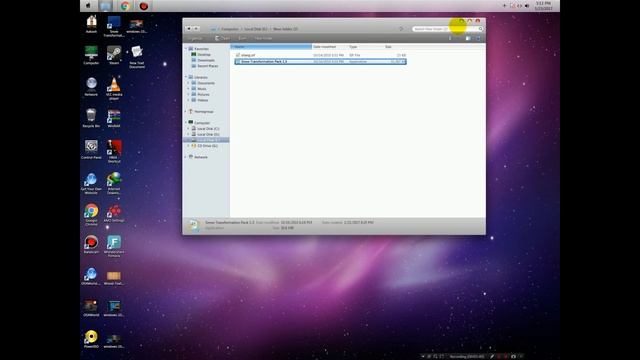Expand the Documents library arrow
The width and height of the screenshot is (640, 360).
coord(189,83)
